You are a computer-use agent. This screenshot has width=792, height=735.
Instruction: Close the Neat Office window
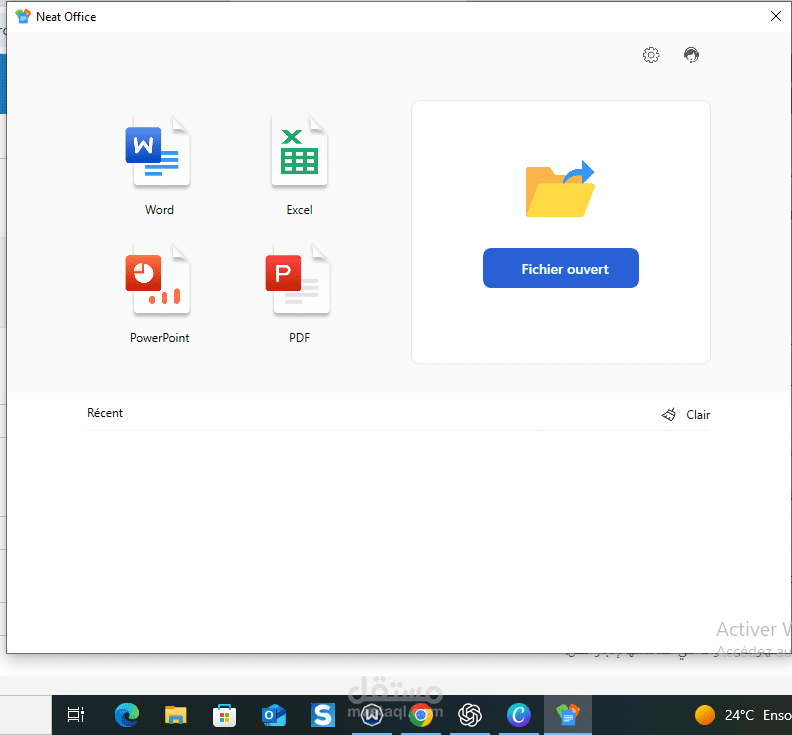click(776, 16)
